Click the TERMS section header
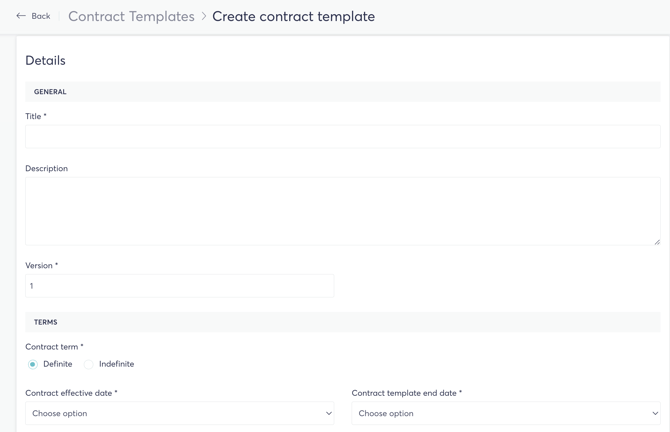670x432 pixels. click(46, 323)
